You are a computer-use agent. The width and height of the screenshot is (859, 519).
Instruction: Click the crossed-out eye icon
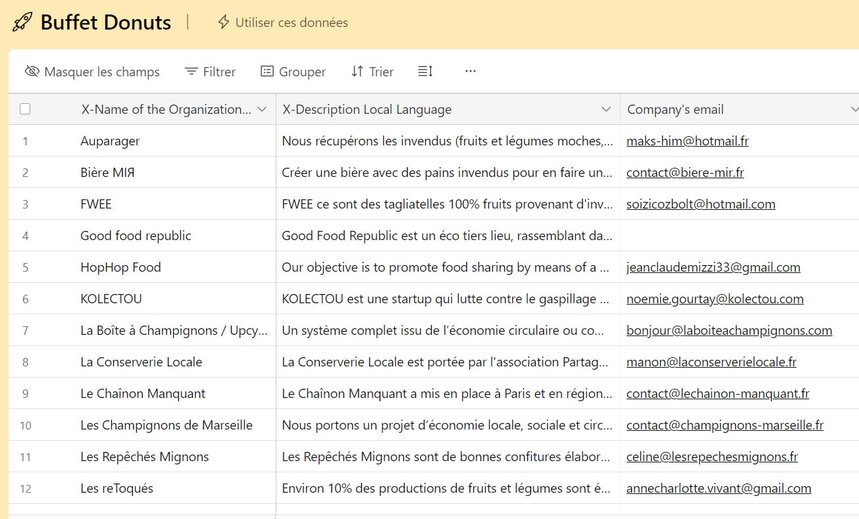[32, 71]
